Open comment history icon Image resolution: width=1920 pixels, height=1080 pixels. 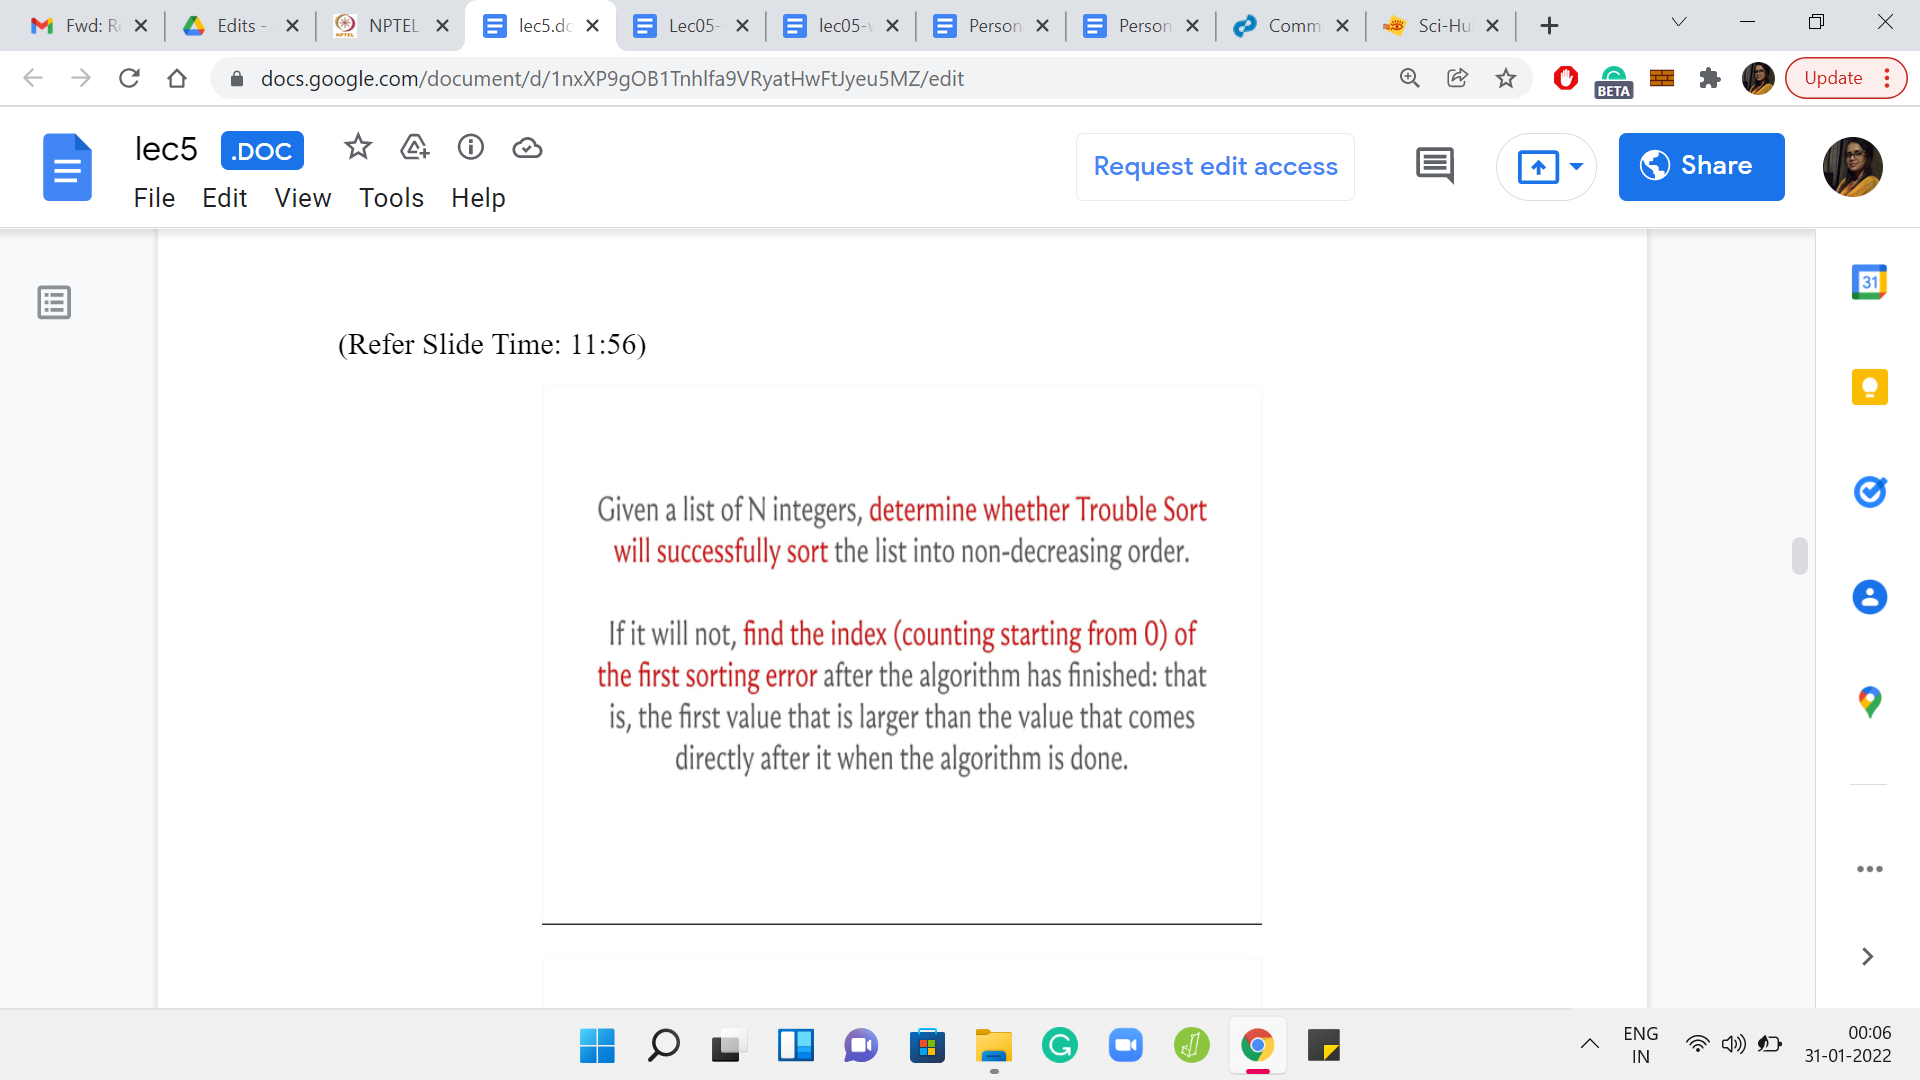point(1434,166)
